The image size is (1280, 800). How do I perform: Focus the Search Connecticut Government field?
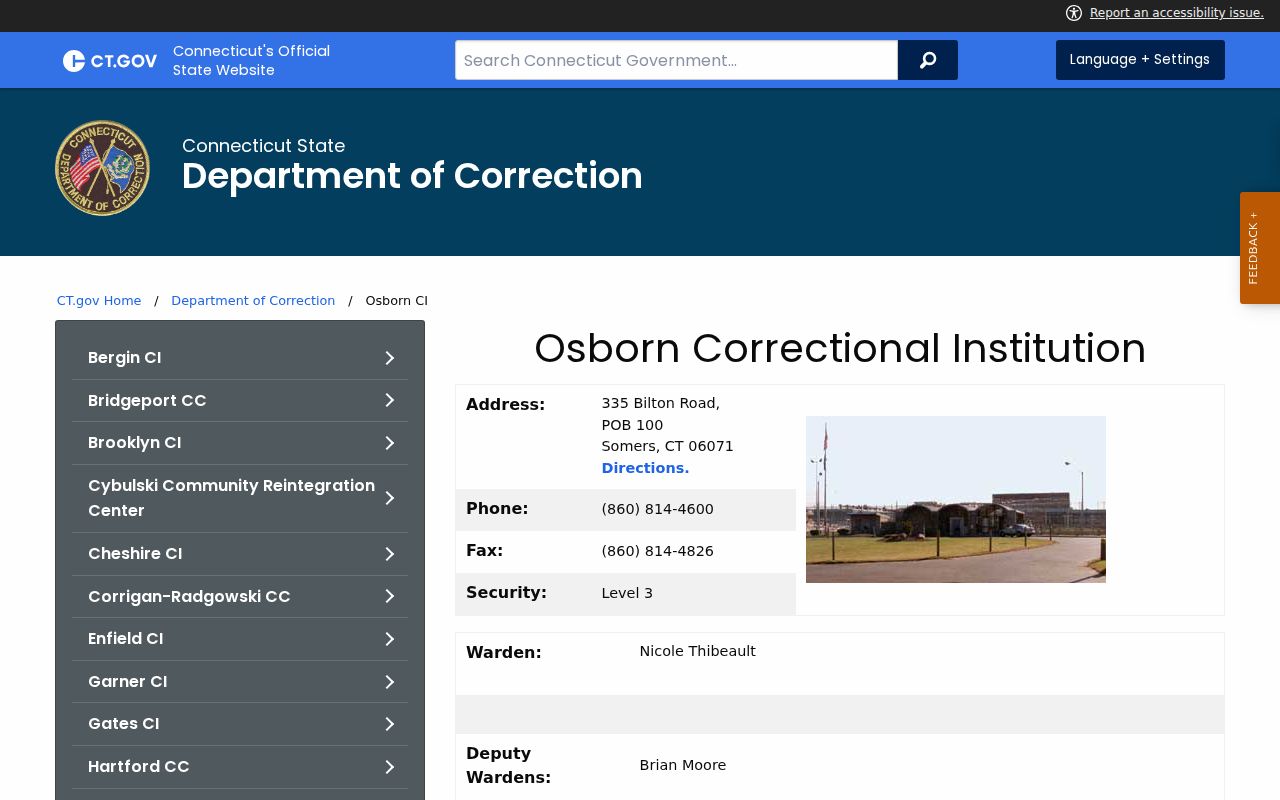tap(676, 60)
